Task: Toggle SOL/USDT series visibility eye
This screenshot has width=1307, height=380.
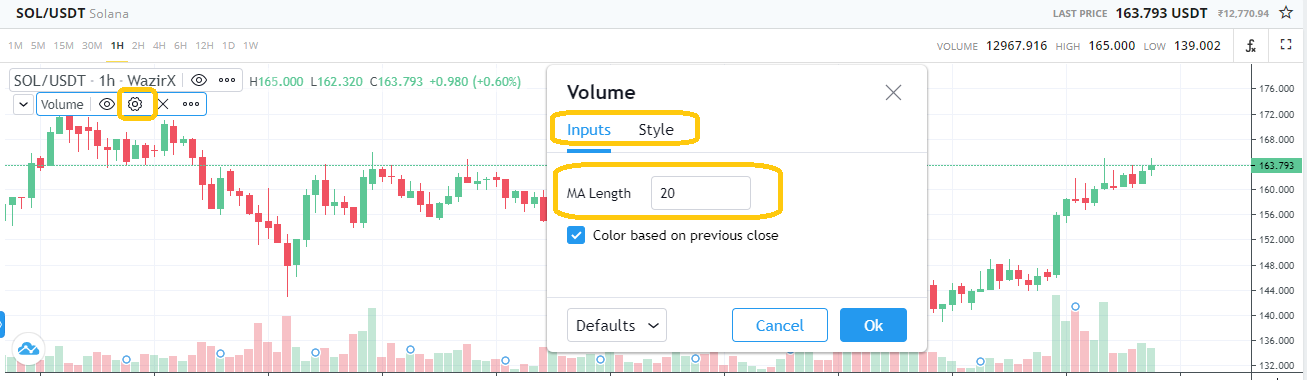Action: pyautogui.click(x=199, y=80)
